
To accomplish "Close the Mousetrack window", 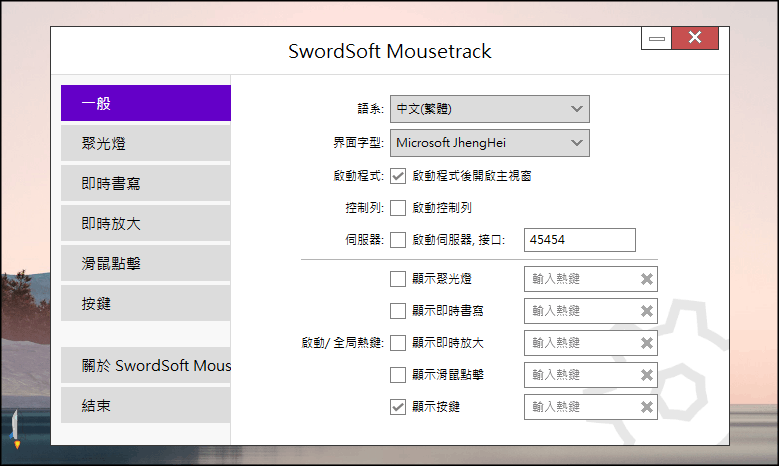I will point(695,38).
